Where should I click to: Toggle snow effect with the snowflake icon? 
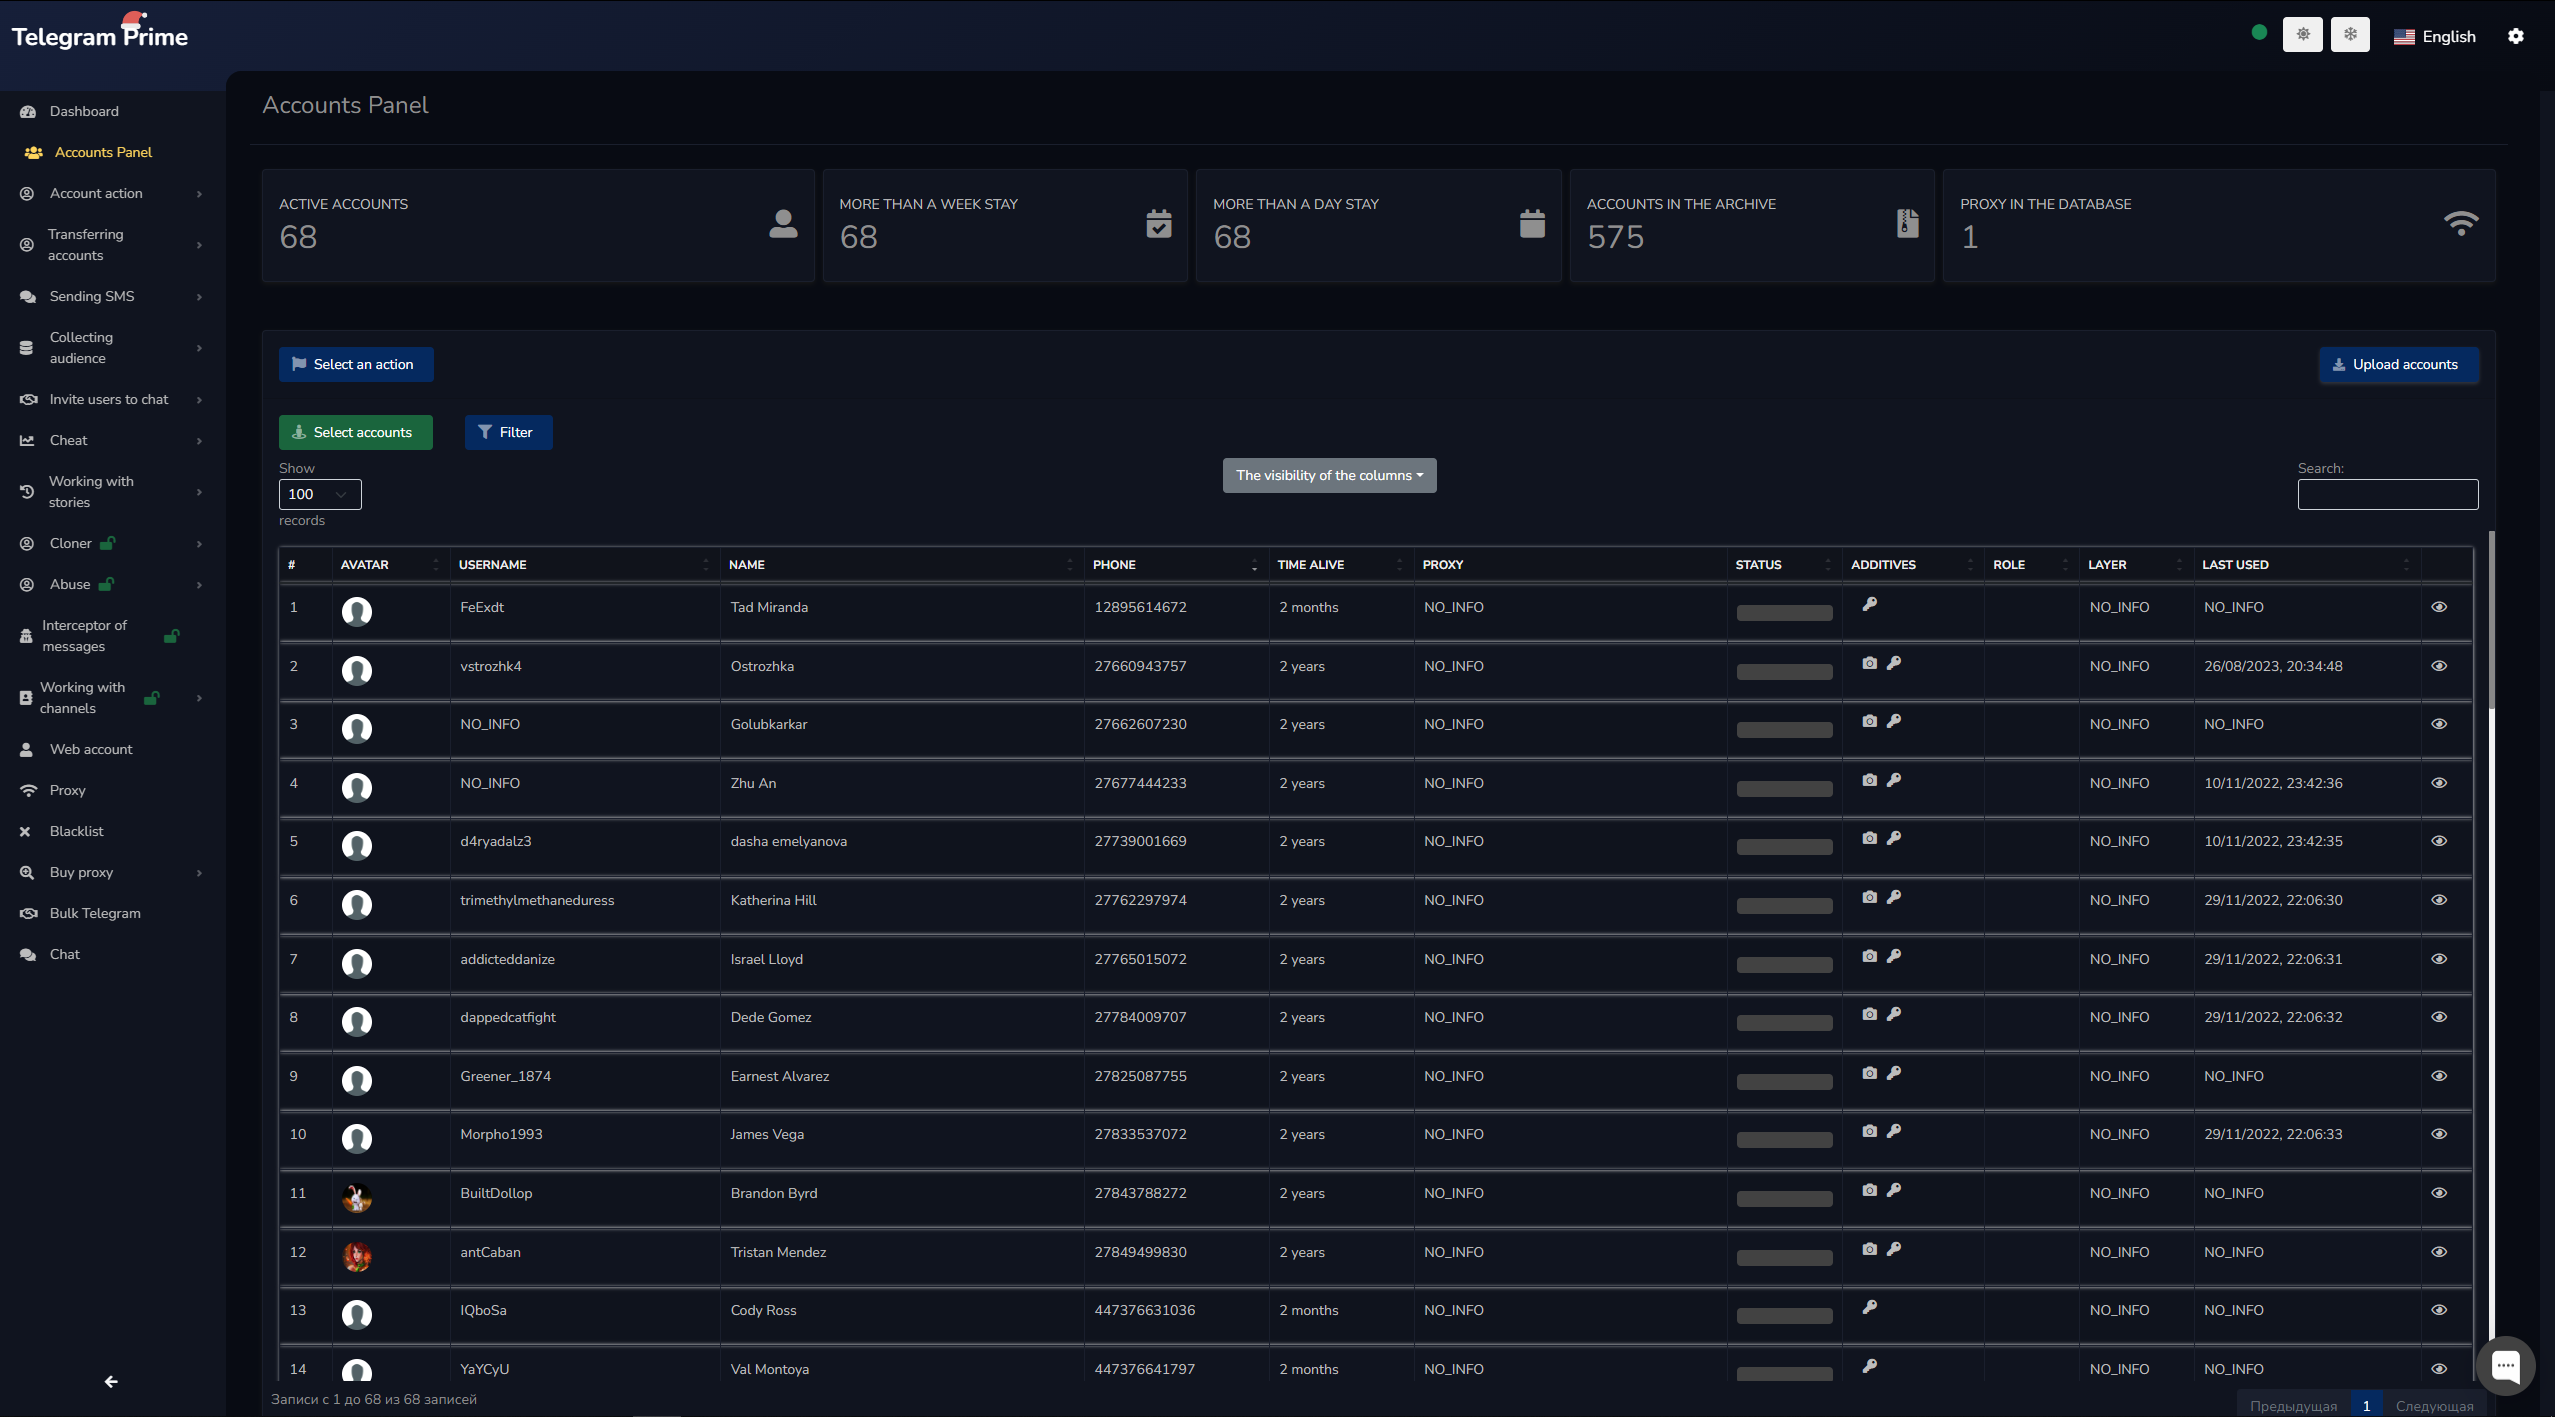(x=2351, y=33)
